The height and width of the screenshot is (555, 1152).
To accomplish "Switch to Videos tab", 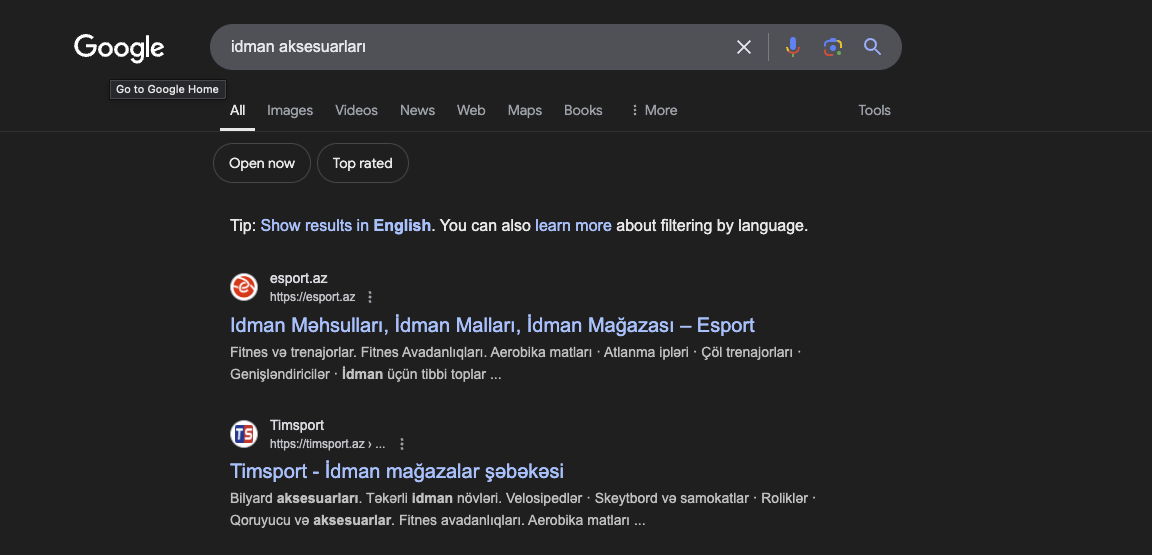I will tap(356, 110).
